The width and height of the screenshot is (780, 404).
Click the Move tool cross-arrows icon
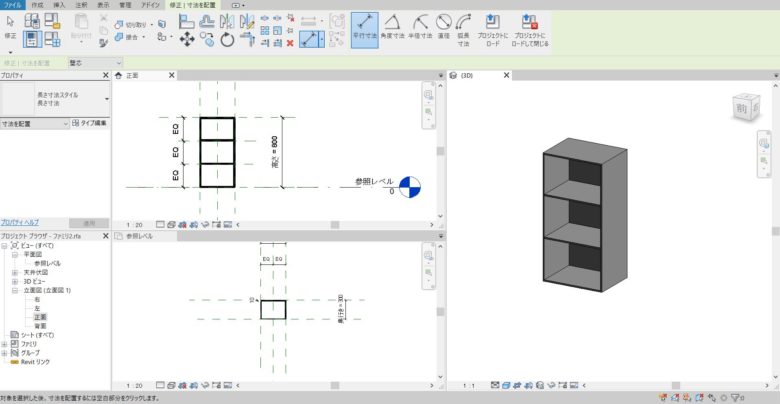pyautogui.click(x=186, y=39)
